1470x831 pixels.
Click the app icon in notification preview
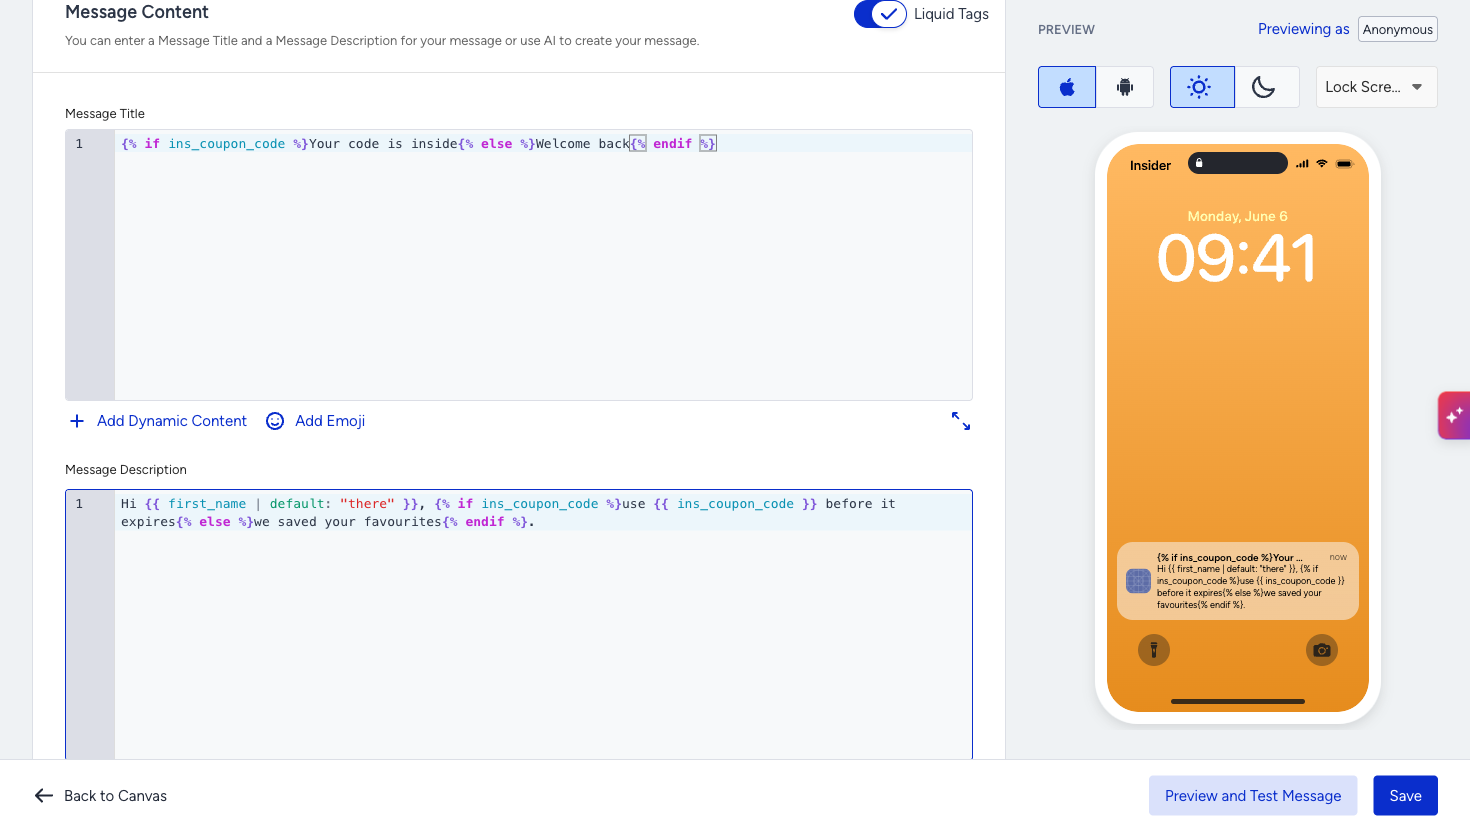[1138, 581]
